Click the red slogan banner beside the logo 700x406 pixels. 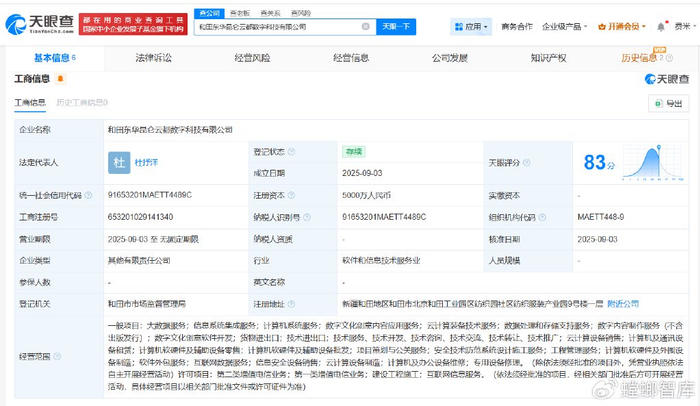pos(133,24)
